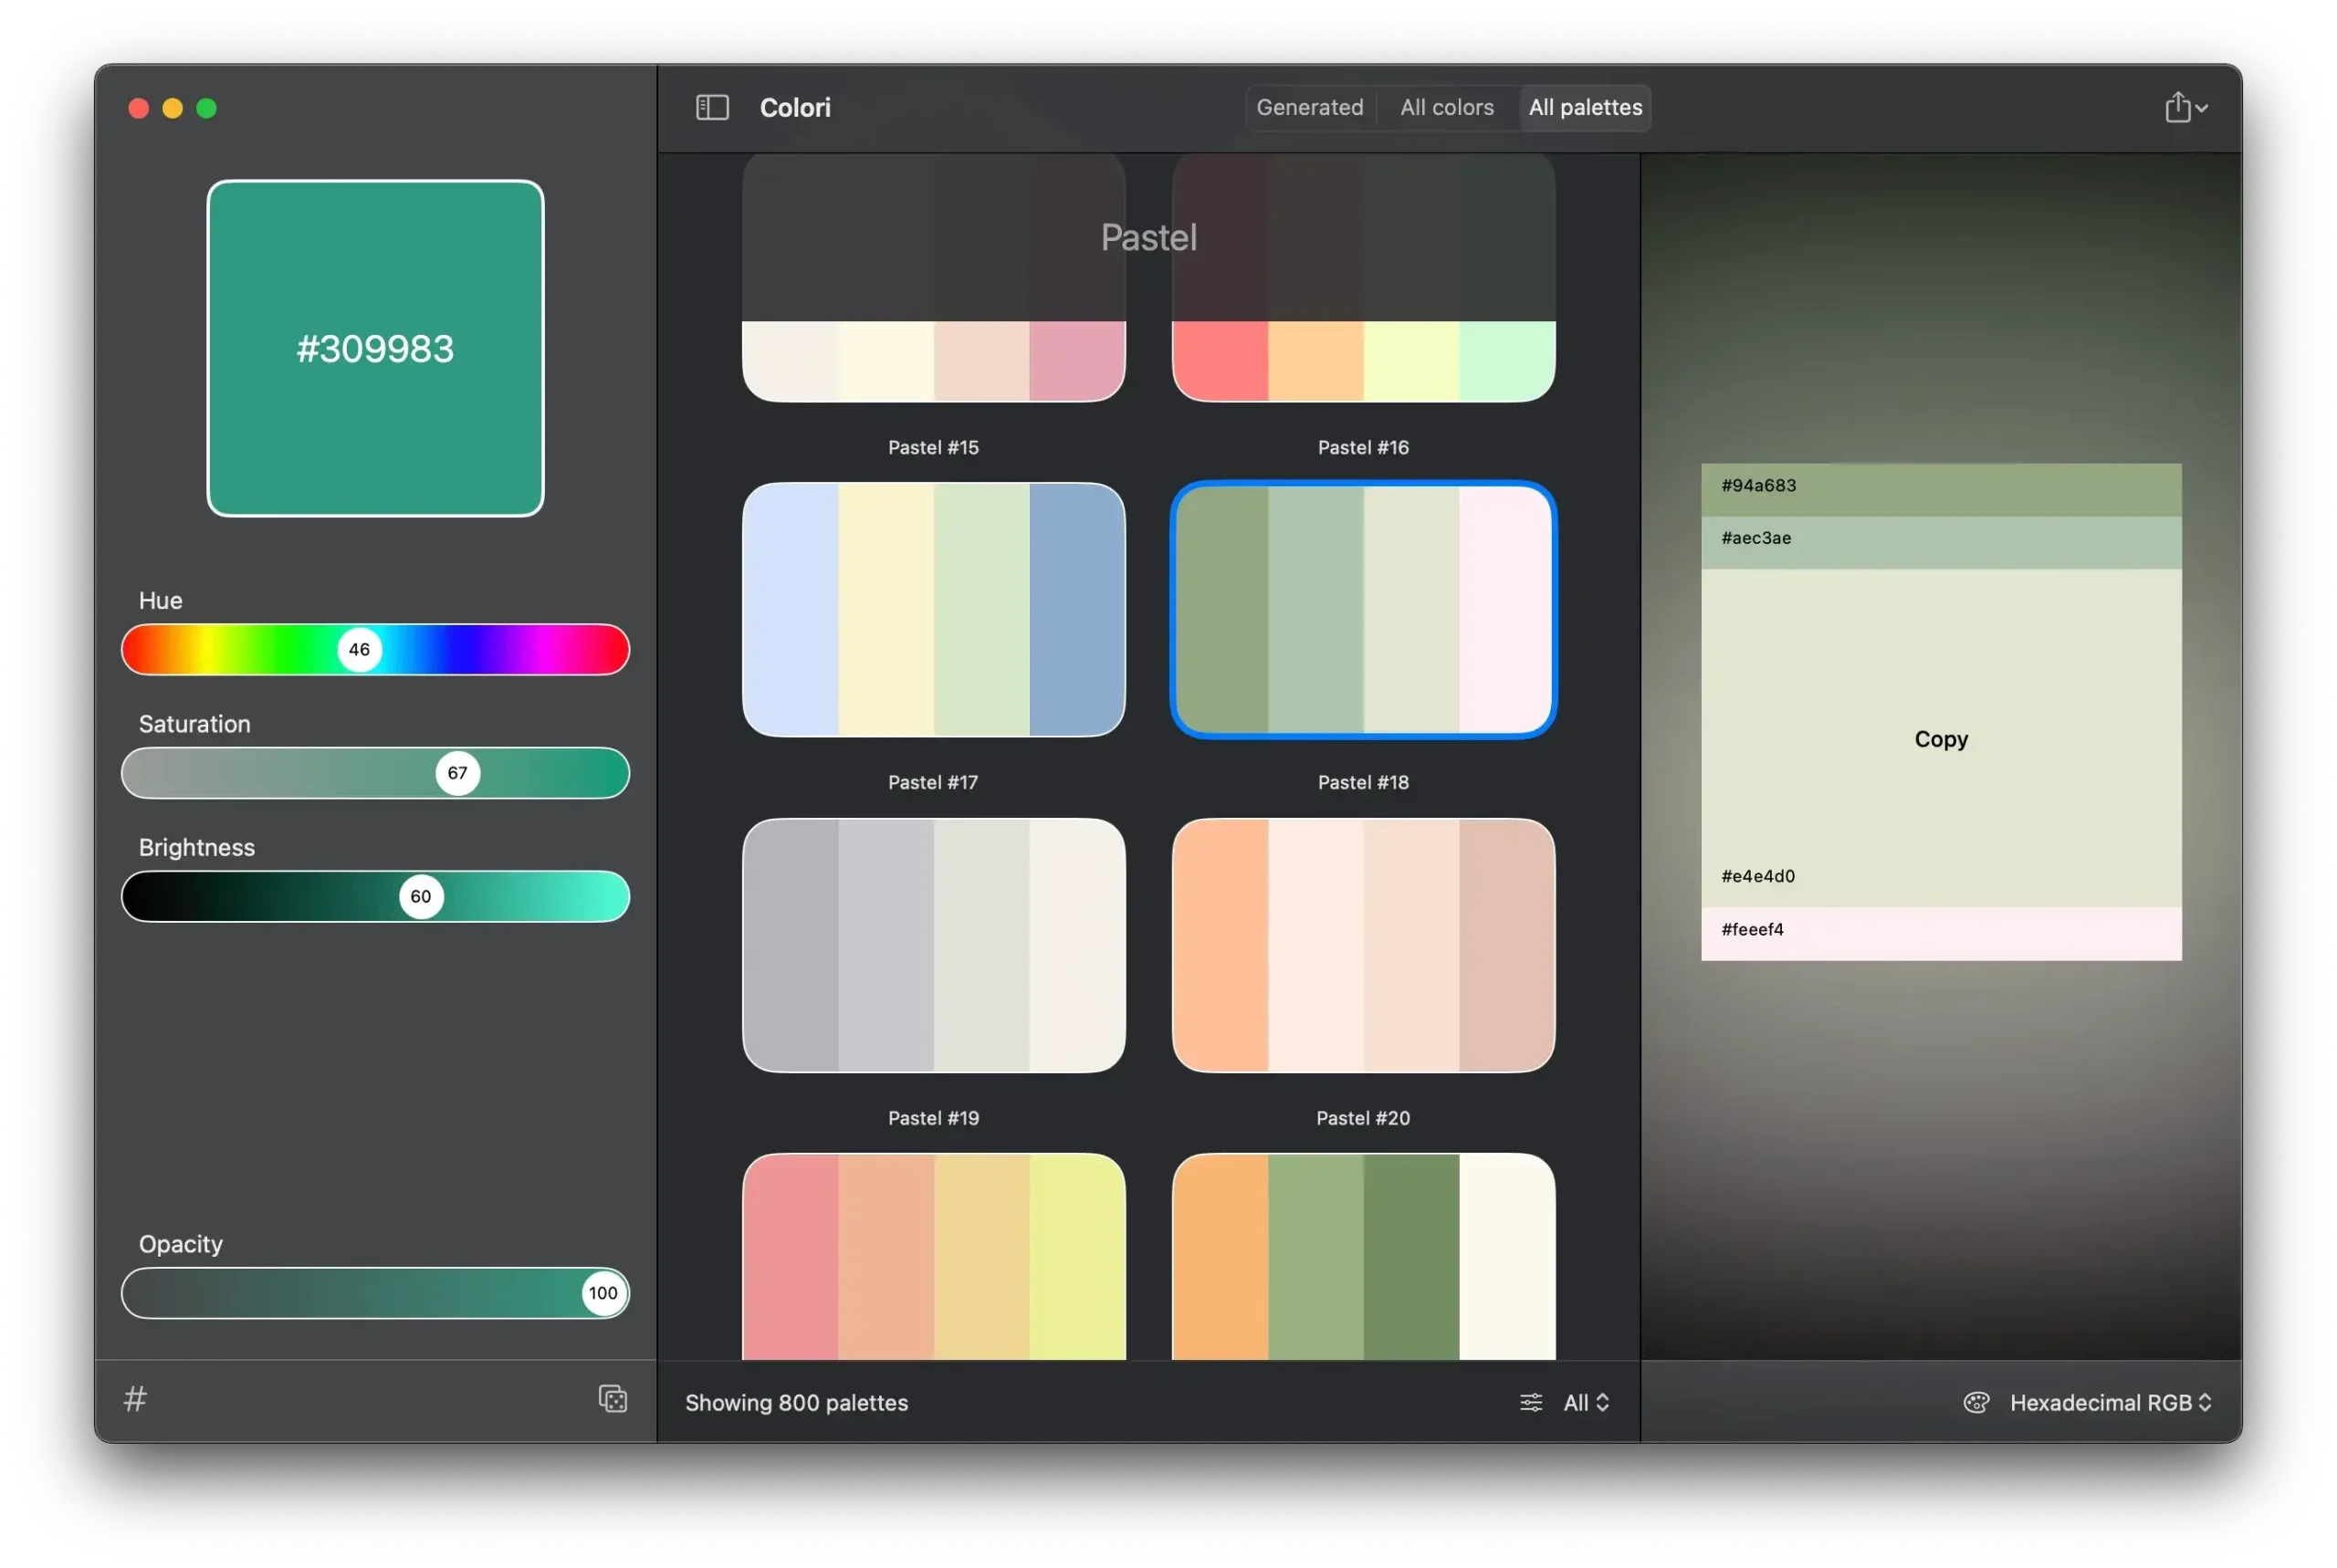Screen dimensions: 2337x1568
Task: Click the #94a683 color row
Action: [x=1940, y=489]
